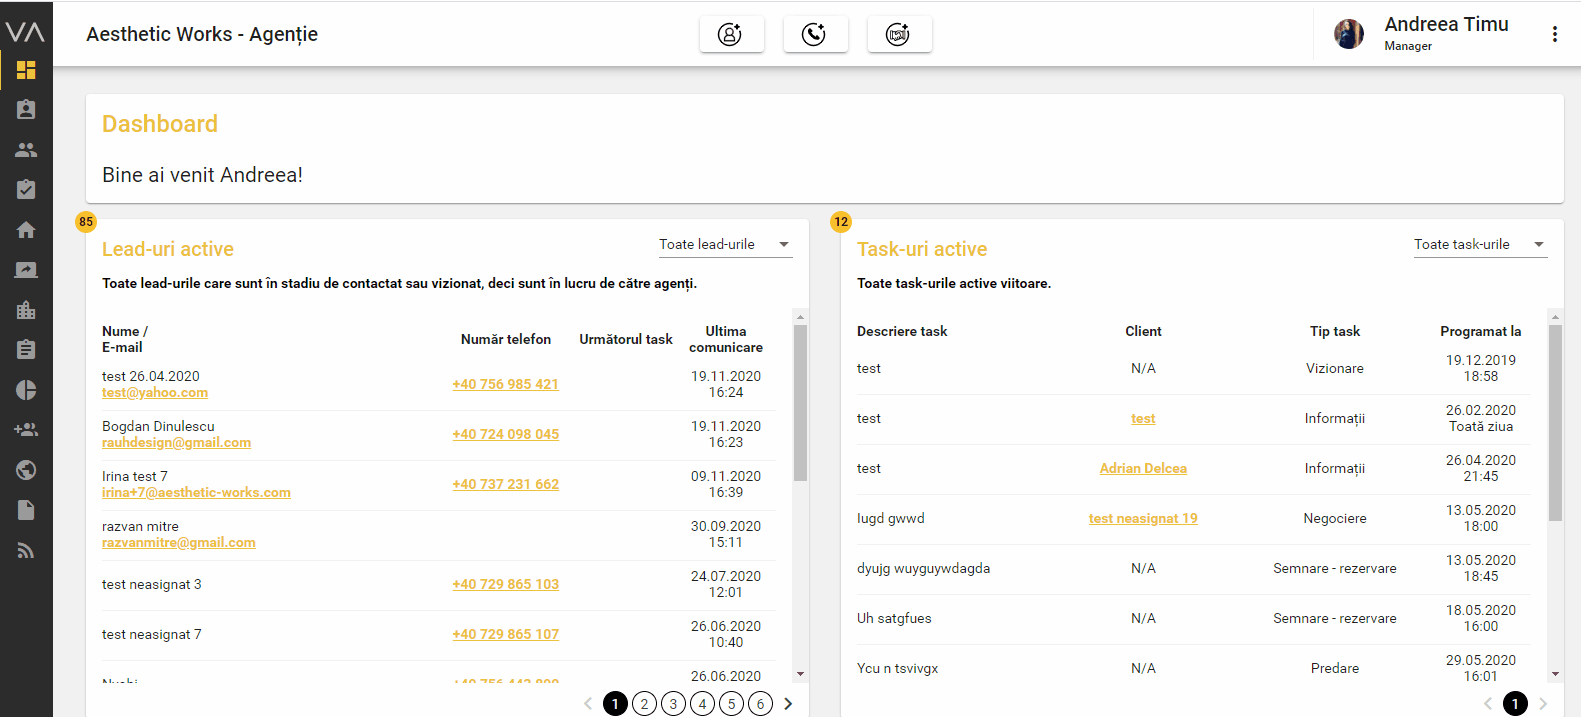The image size is (1581, 717).
Task: Click the globe icon in sidebar
Action: coord(26,470)
